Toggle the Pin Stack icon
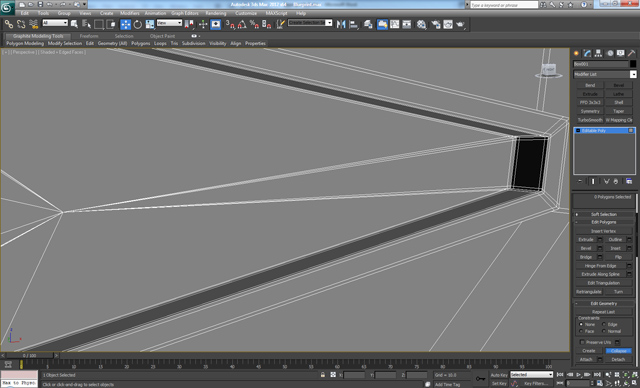 pos(580,181)
